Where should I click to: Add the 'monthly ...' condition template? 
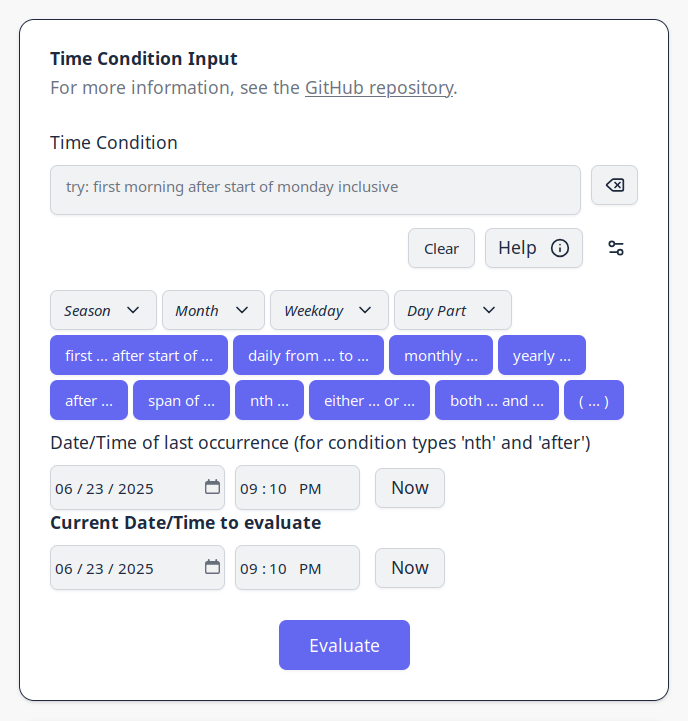point(441,355)
